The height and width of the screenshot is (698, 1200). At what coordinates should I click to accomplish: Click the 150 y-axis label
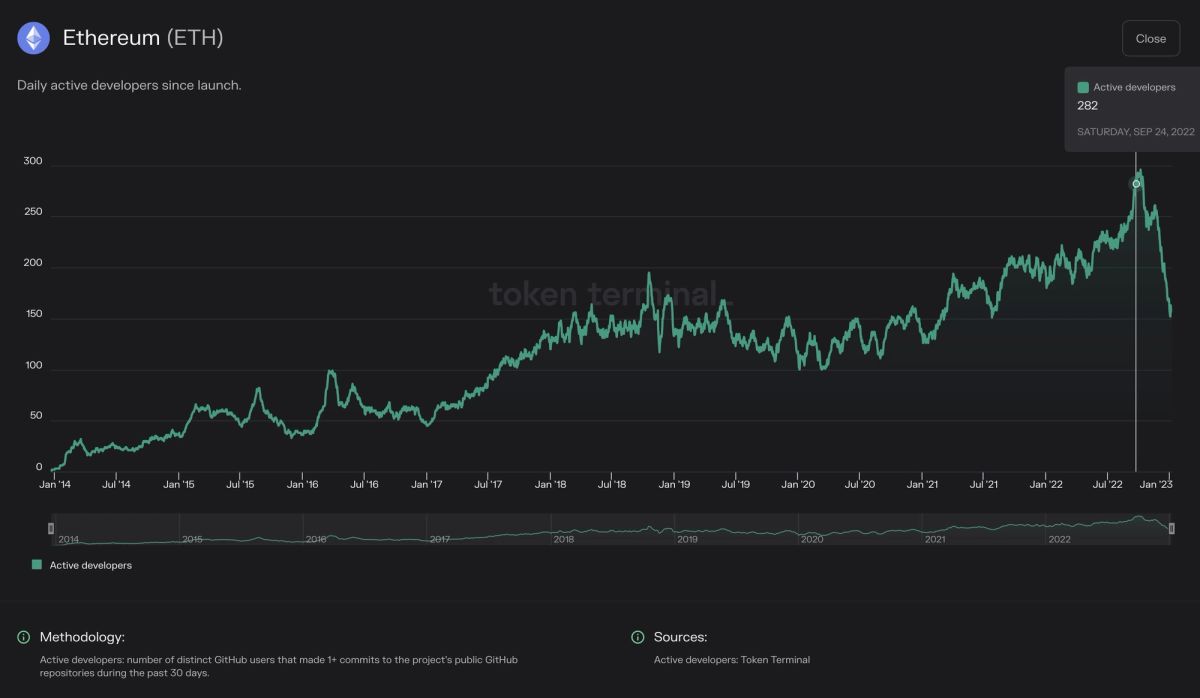point(32,314)
